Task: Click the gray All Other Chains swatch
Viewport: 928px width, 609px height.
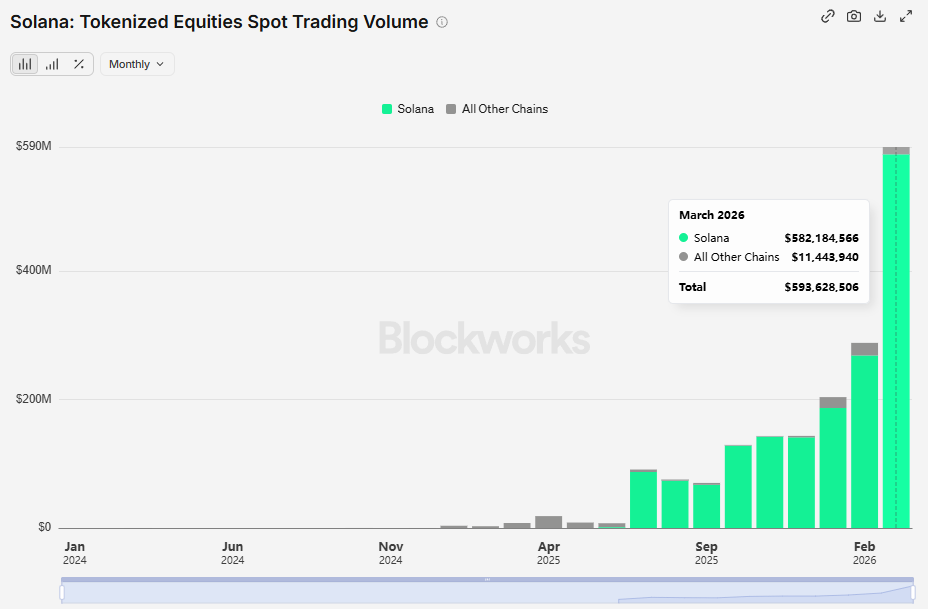Action: (x=451, y=109)
